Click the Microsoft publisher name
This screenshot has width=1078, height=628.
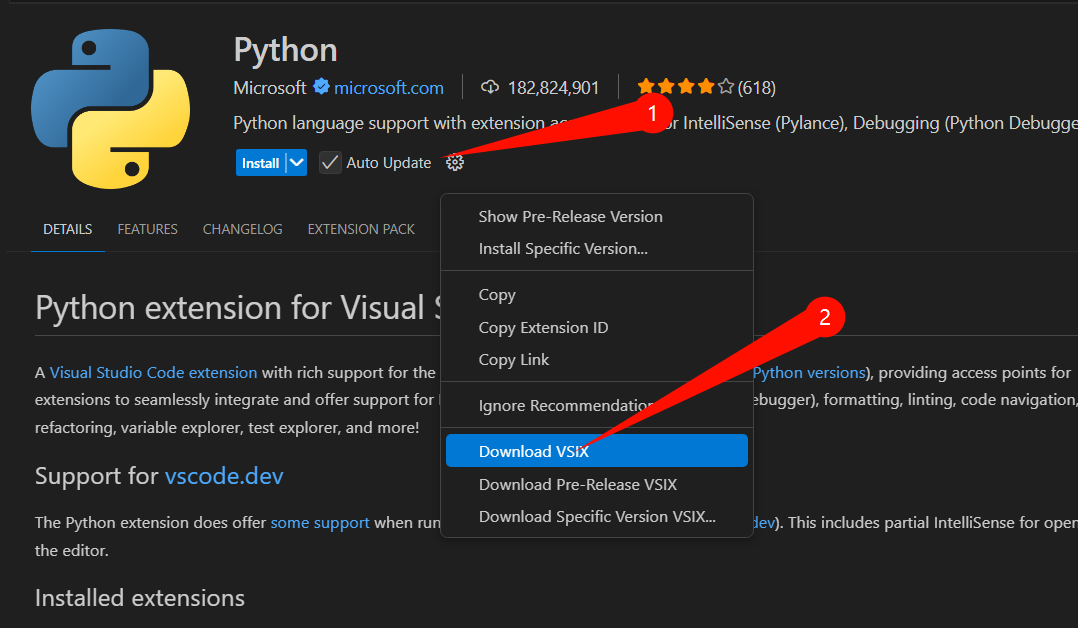point(270,88)
